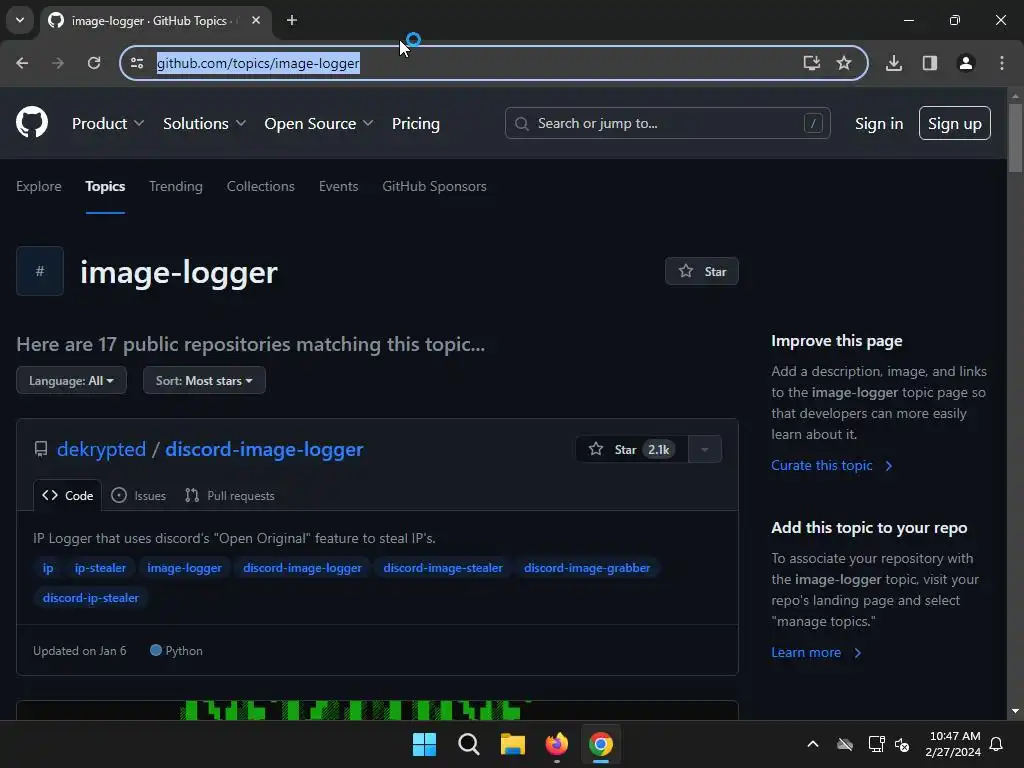Show hidden system tray icons
The image size is (1024, 768).
coord(813,744)
